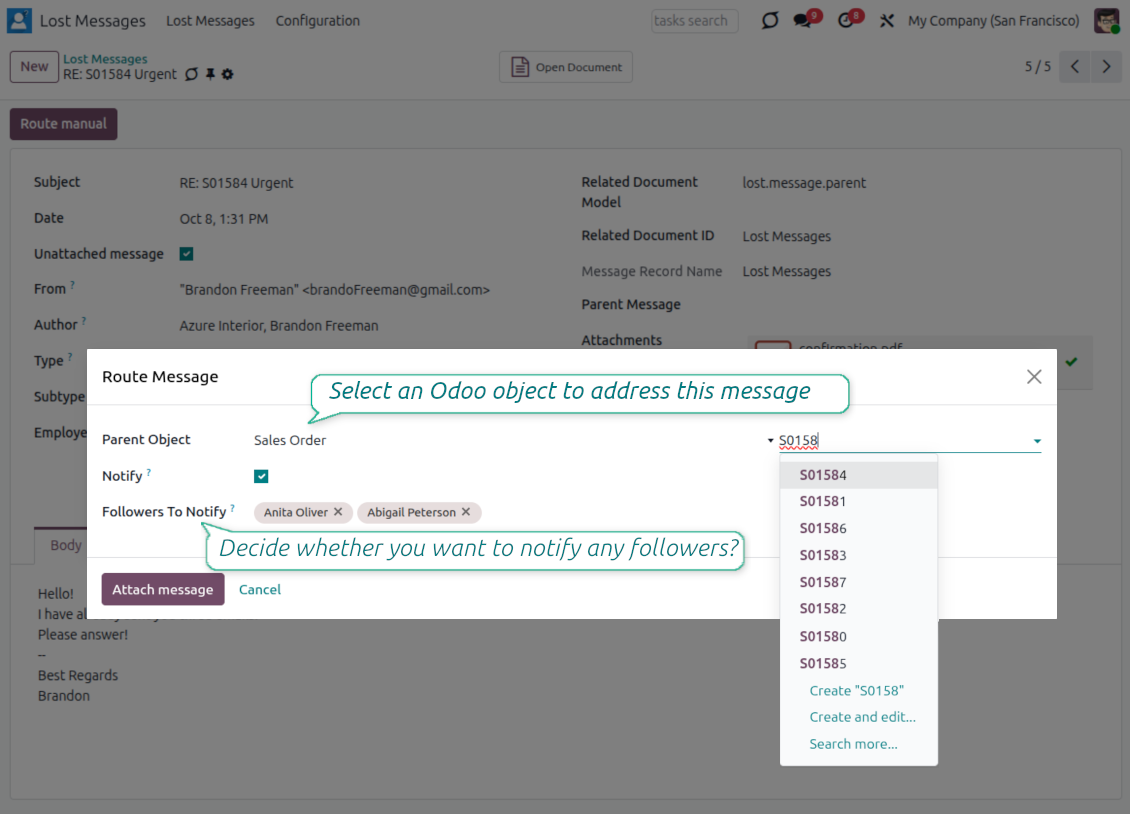Click the debug tools wrench icon
This screenshot has height=814, width=1130.
click(x=886, y=21)
